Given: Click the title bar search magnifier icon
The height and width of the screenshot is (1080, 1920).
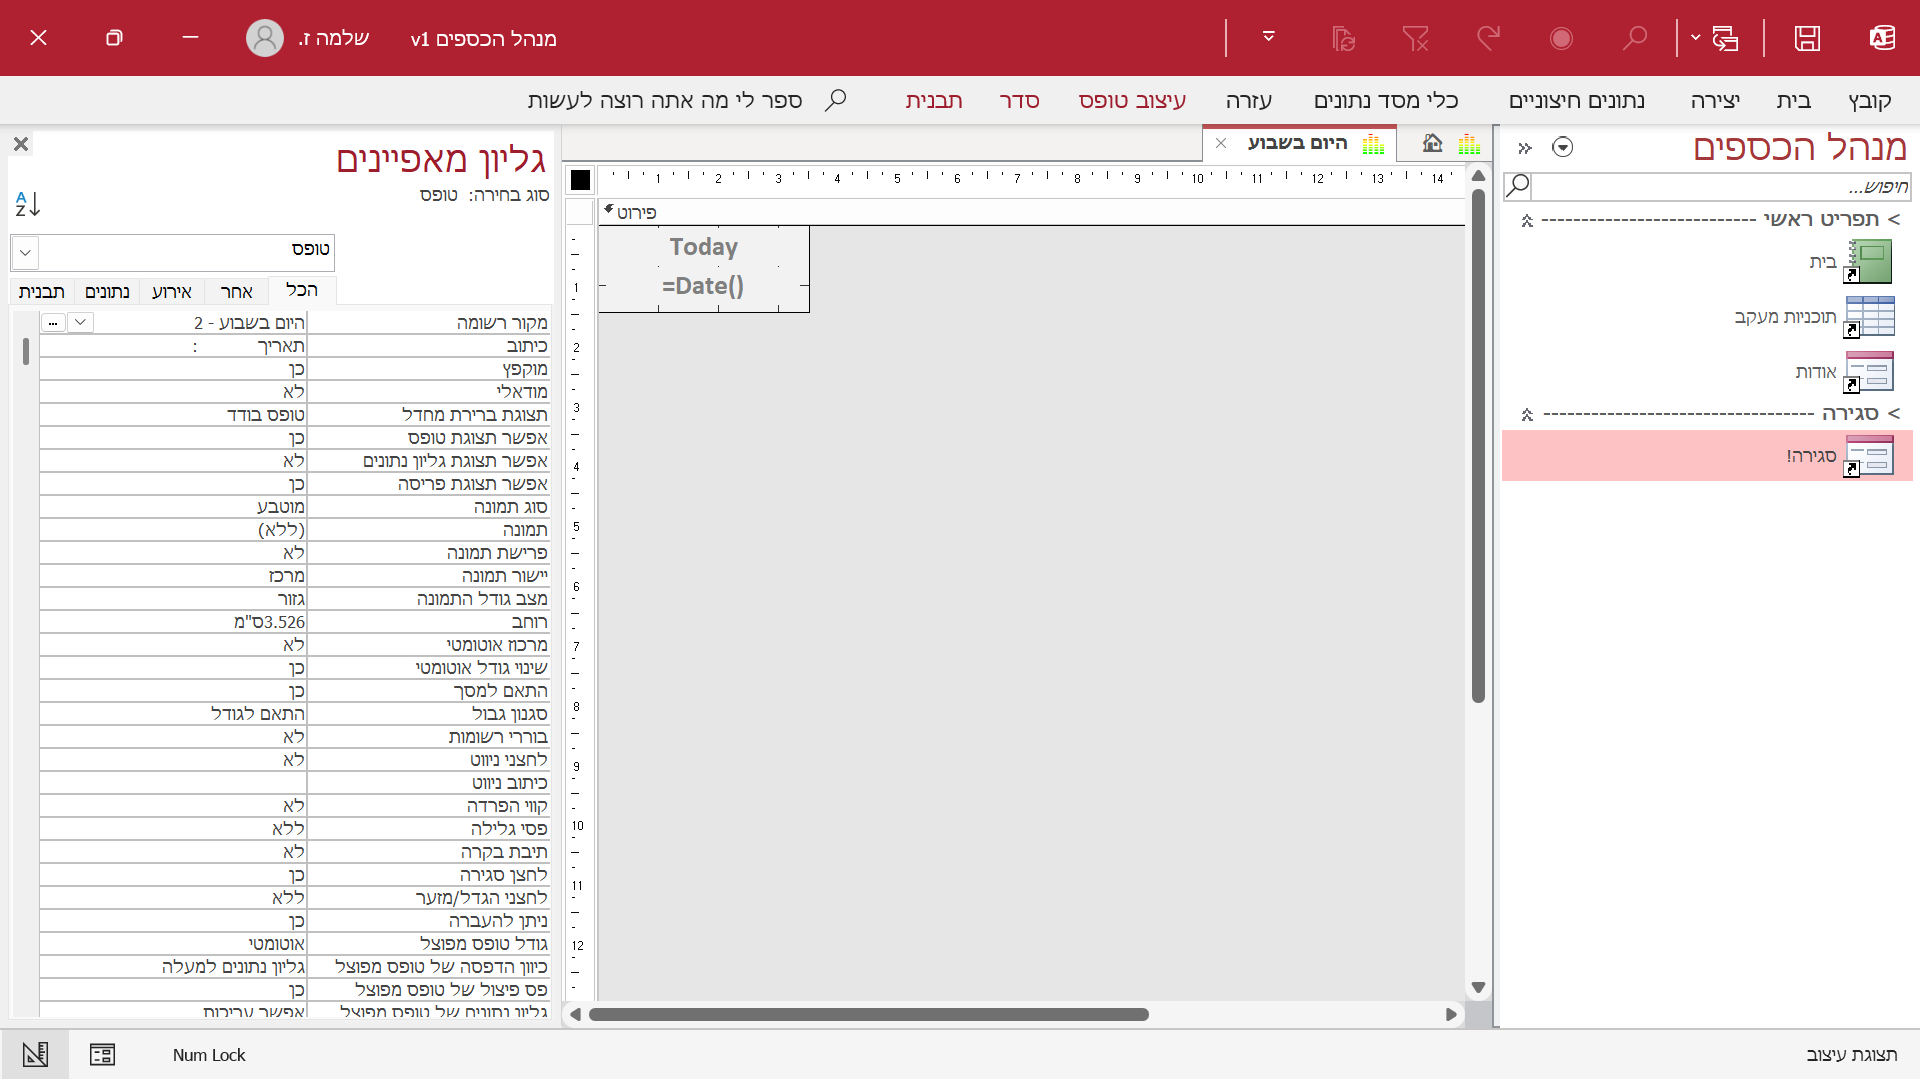Looking at the screenshot, I should click(x=1634, y=38).
